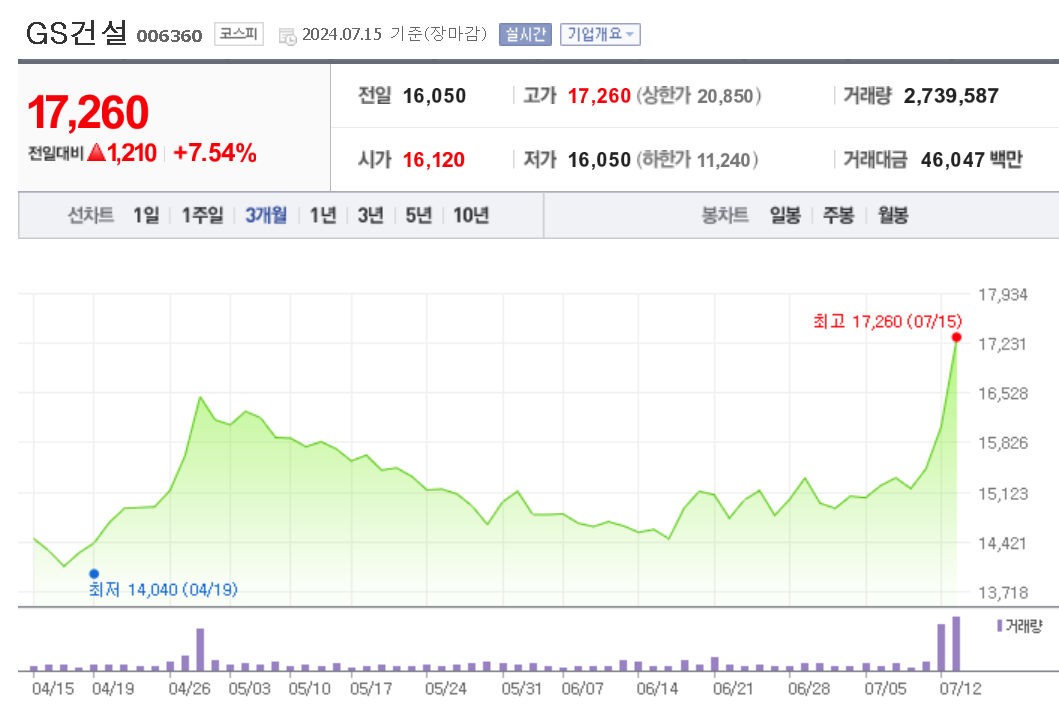
Task: Click the 실시간 real-time button
Action: (525, 34)
